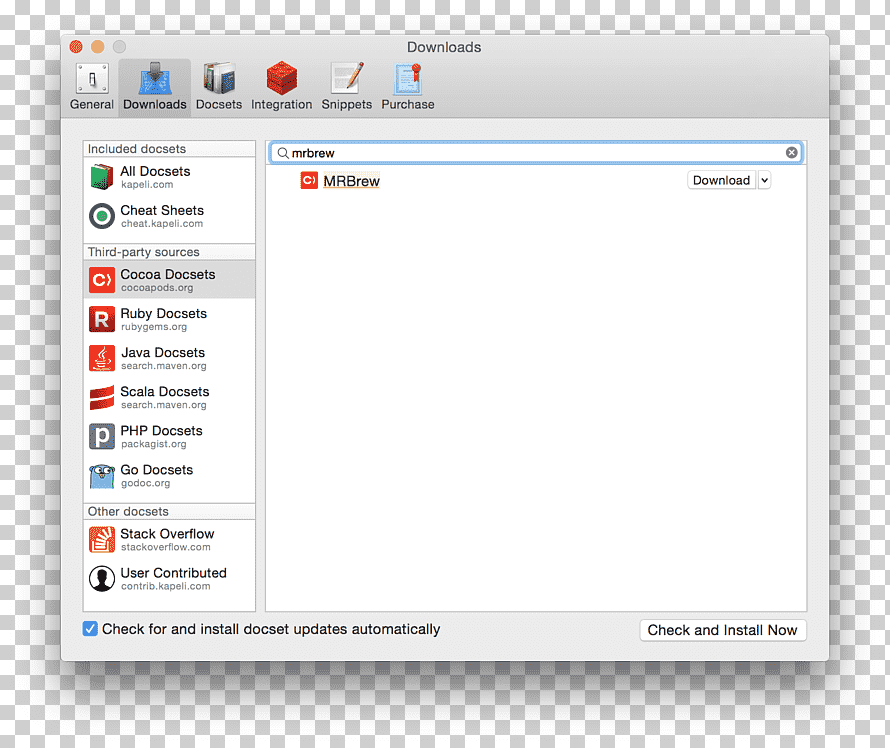
Task: Select the Cocoa Docsets source
Action: 169,280
